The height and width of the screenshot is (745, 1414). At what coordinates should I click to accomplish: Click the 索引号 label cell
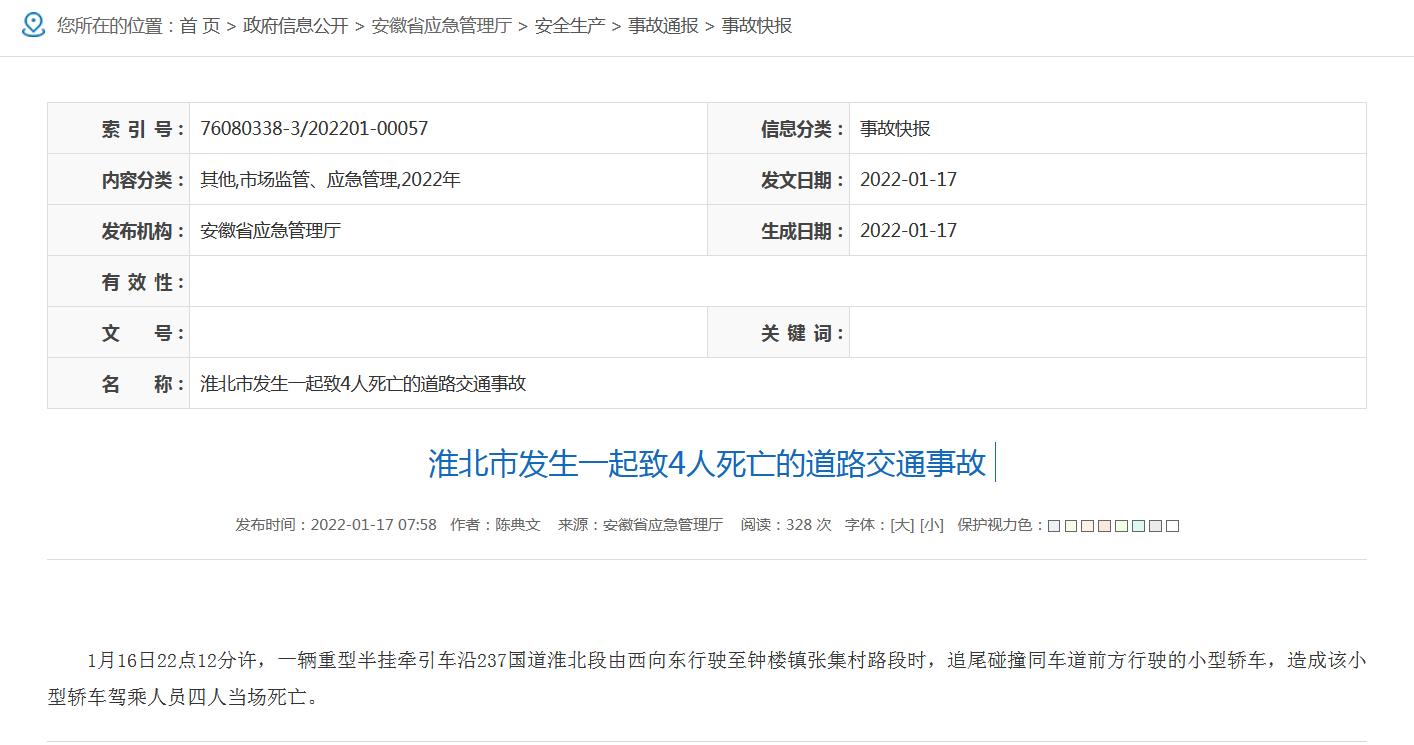[119, 128]
